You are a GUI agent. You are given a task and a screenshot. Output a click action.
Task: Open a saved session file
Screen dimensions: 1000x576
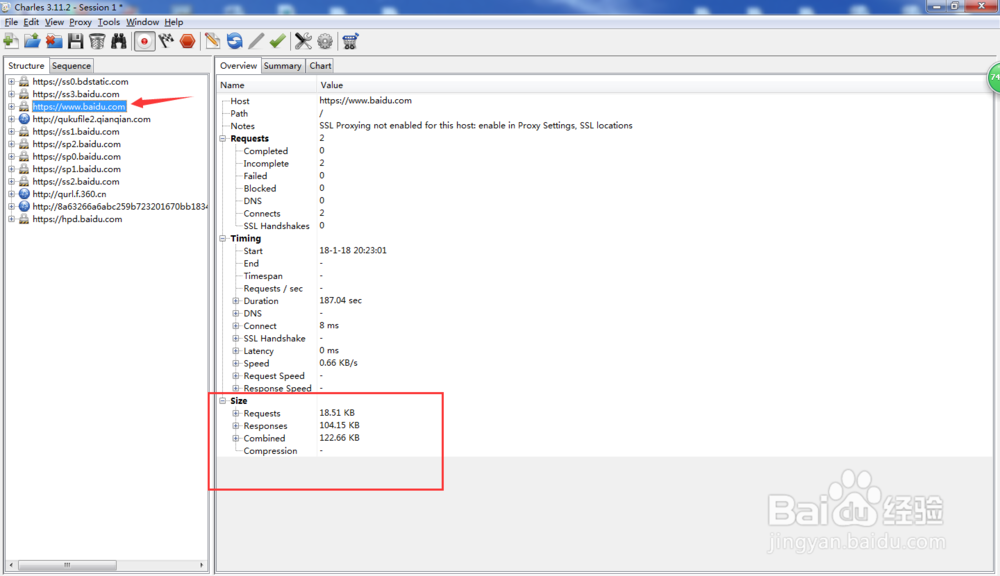(x=32, y=41)
